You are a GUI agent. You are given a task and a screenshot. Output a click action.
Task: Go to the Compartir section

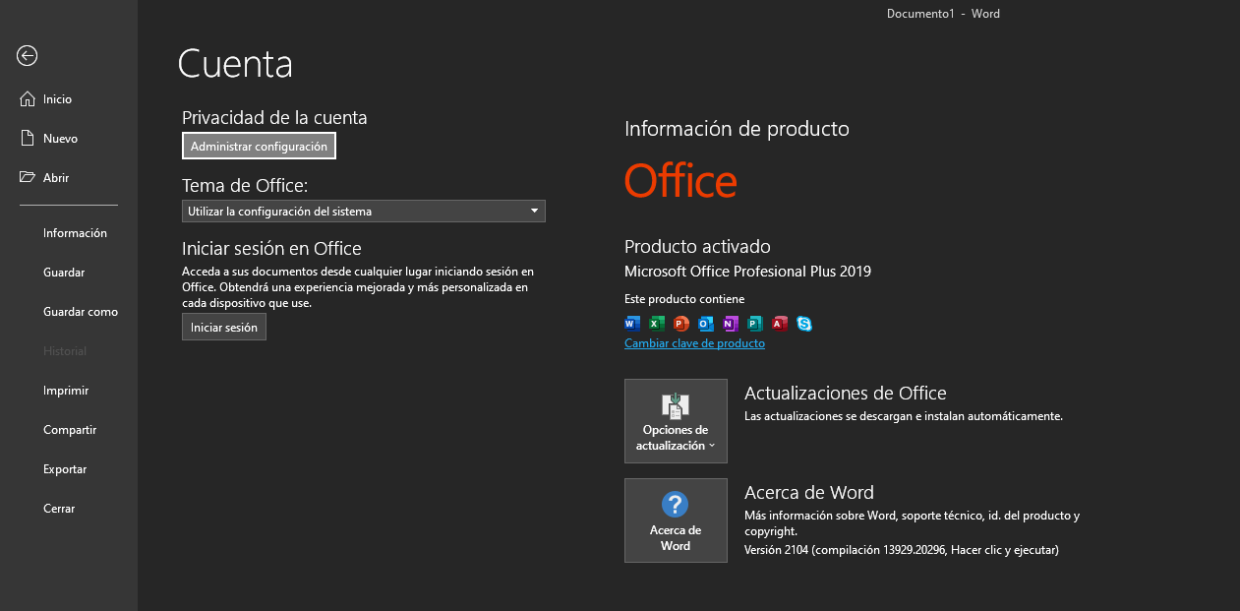[x=69, y=430]
